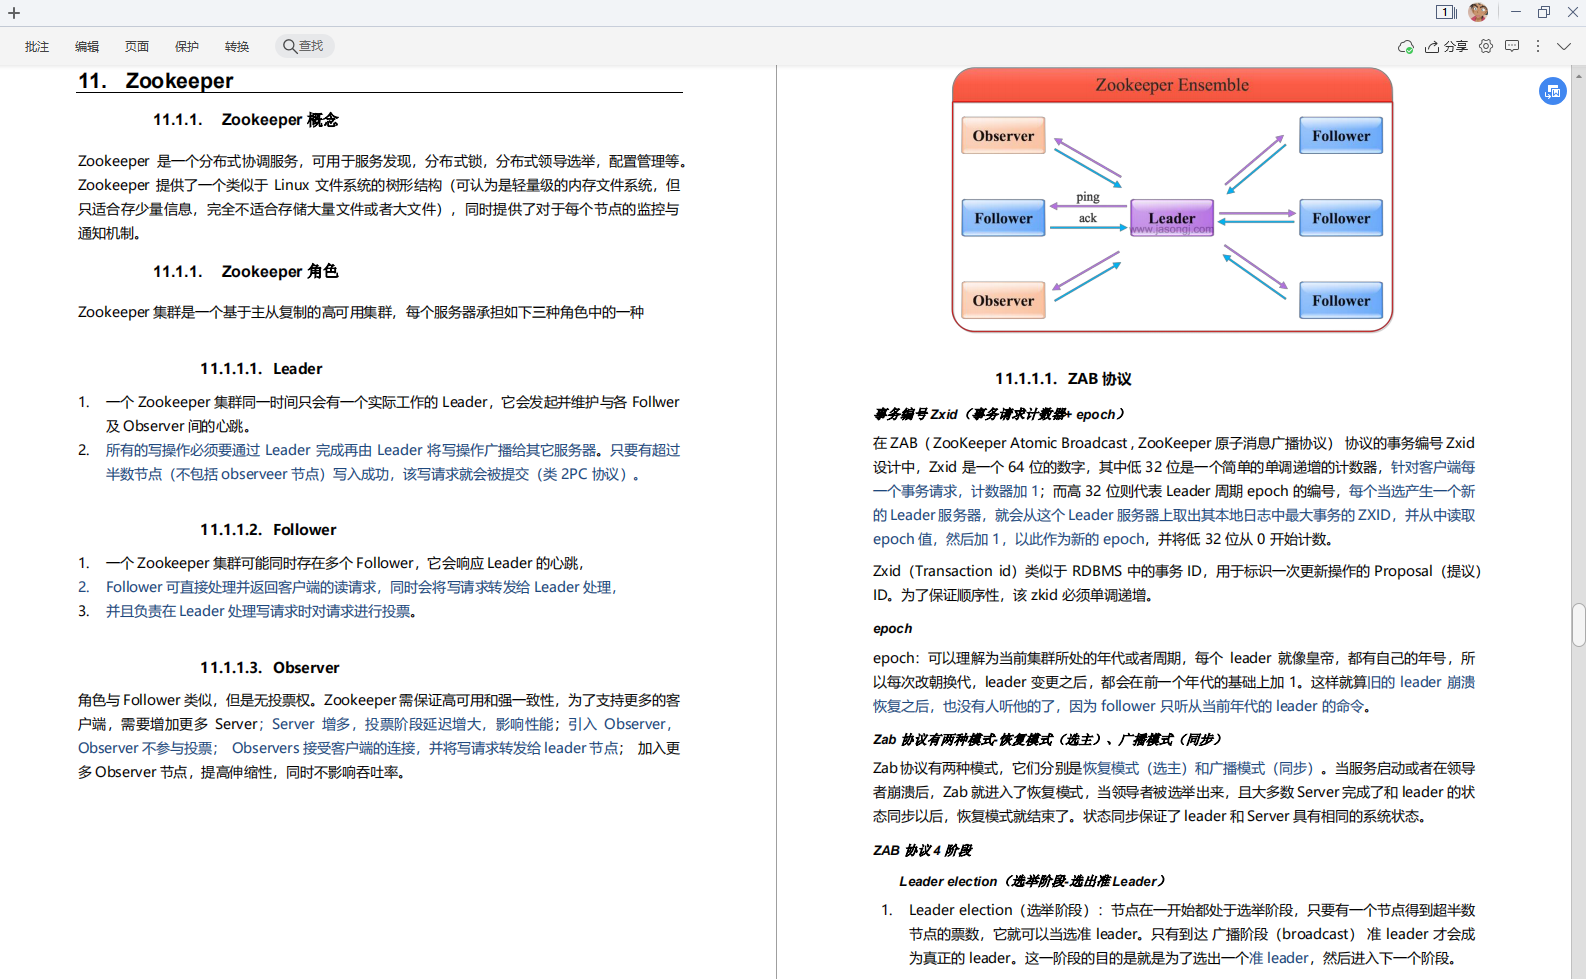Click the 查找 search box

pyautogui.click(x=304, y=46)
